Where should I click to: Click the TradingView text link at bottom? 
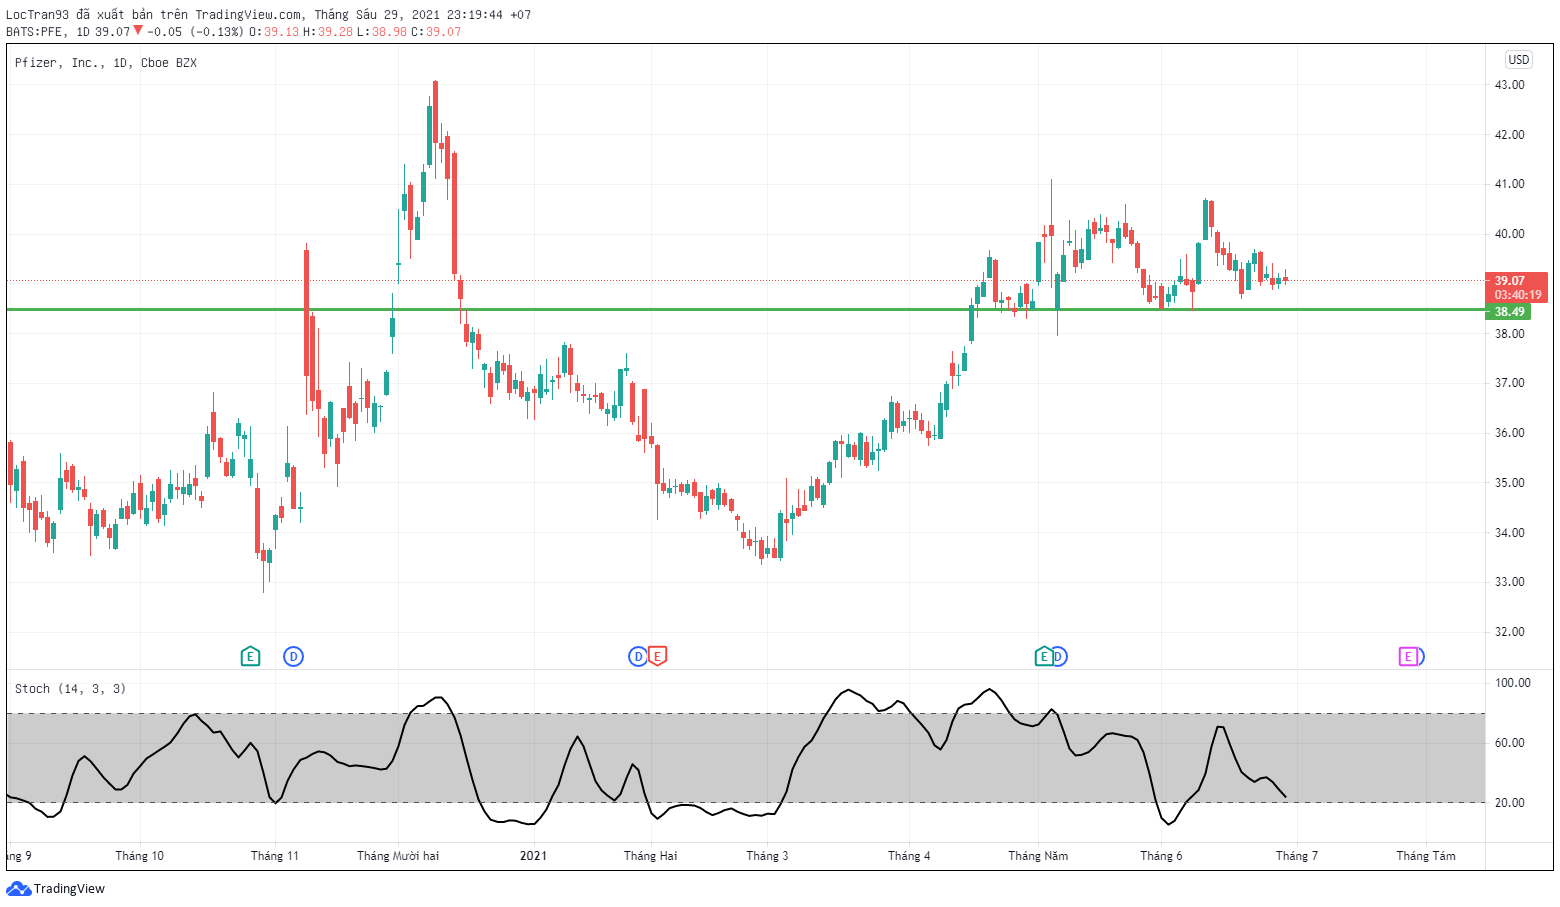(x=69, y=888)
